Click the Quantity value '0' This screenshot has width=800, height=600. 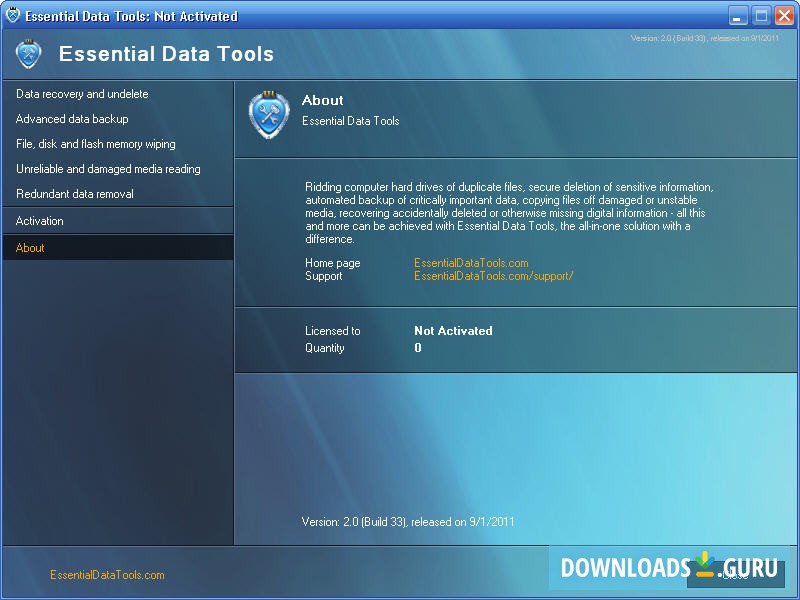click(418, 347)
